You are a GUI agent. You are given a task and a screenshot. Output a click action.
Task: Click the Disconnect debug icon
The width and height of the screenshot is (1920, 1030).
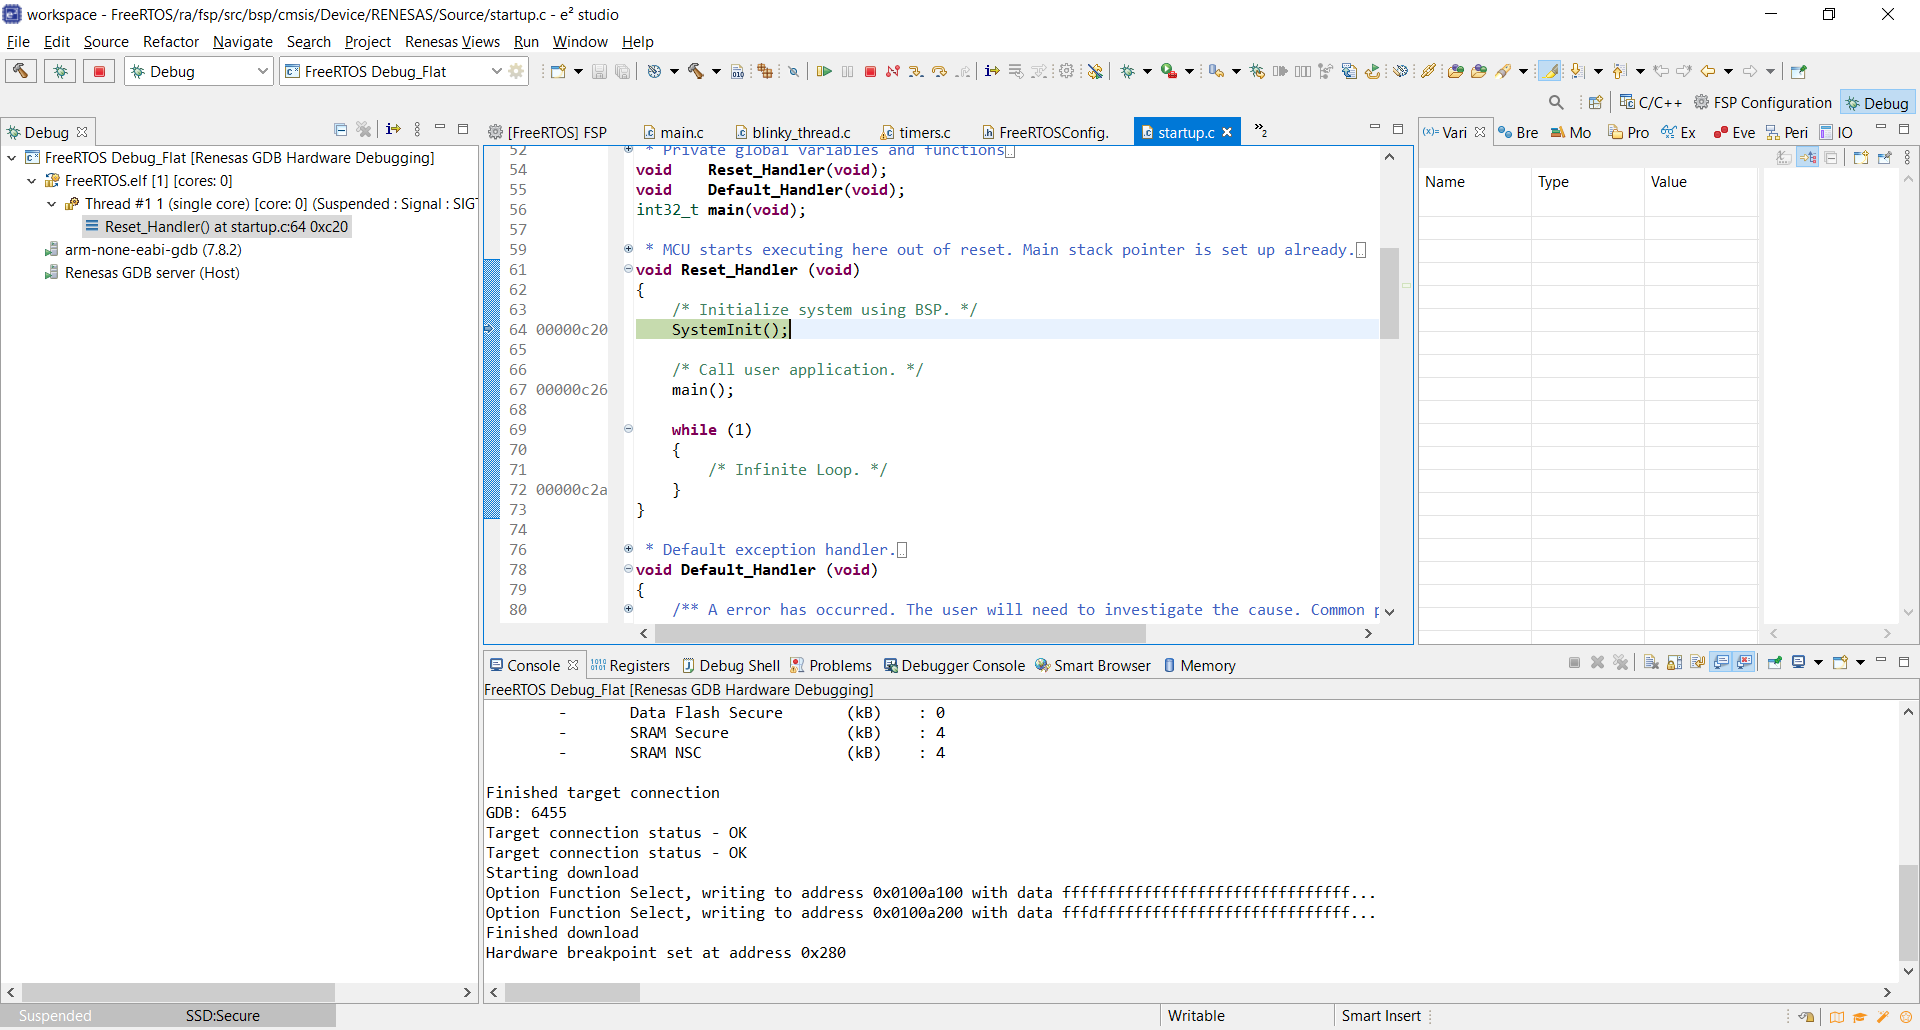(893, 71)
